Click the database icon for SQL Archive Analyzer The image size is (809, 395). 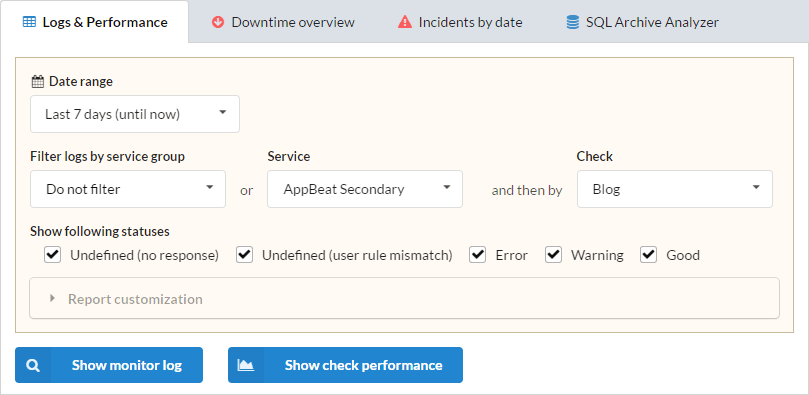[573, 22]
